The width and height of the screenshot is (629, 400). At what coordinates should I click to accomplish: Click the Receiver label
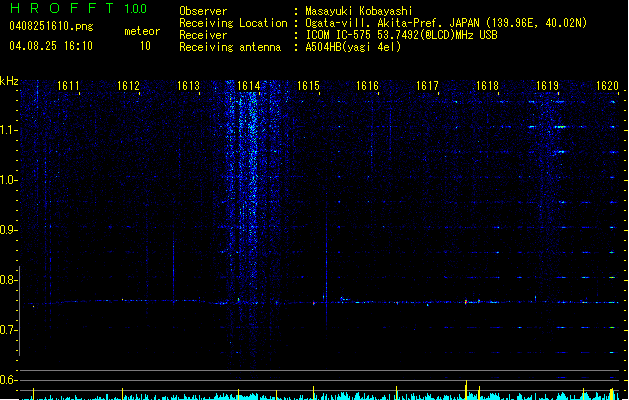click(x=203, y=35)
